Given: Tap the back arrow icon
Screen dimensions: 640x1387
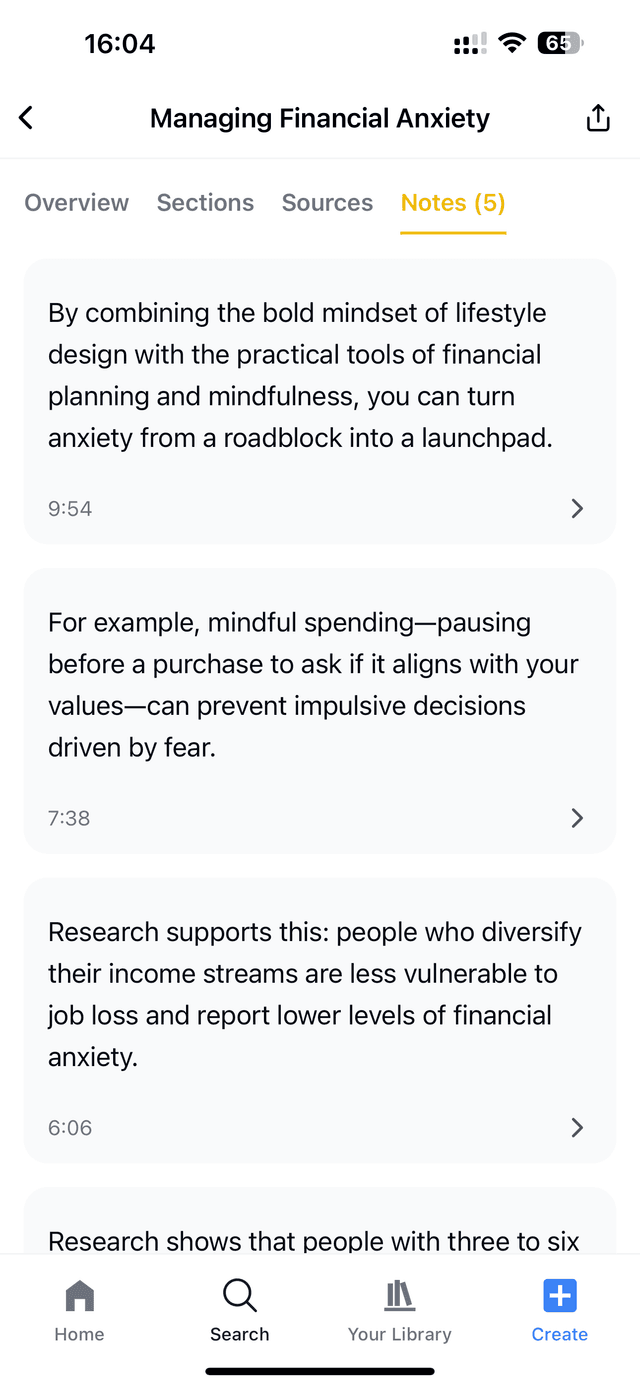Looking at the screenshot, I should [x=27, y=118].
